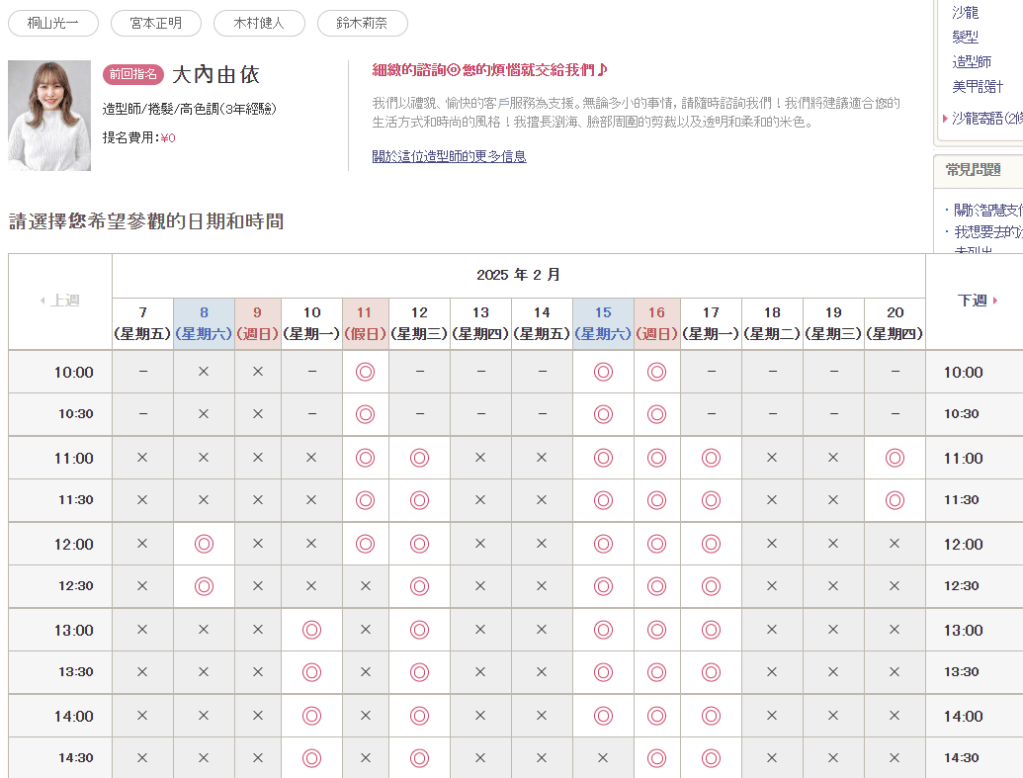Choose February 10 at 13:00 slot
Image resolution: width=1023 pixels, height=778 pixels.
point(311,630)
